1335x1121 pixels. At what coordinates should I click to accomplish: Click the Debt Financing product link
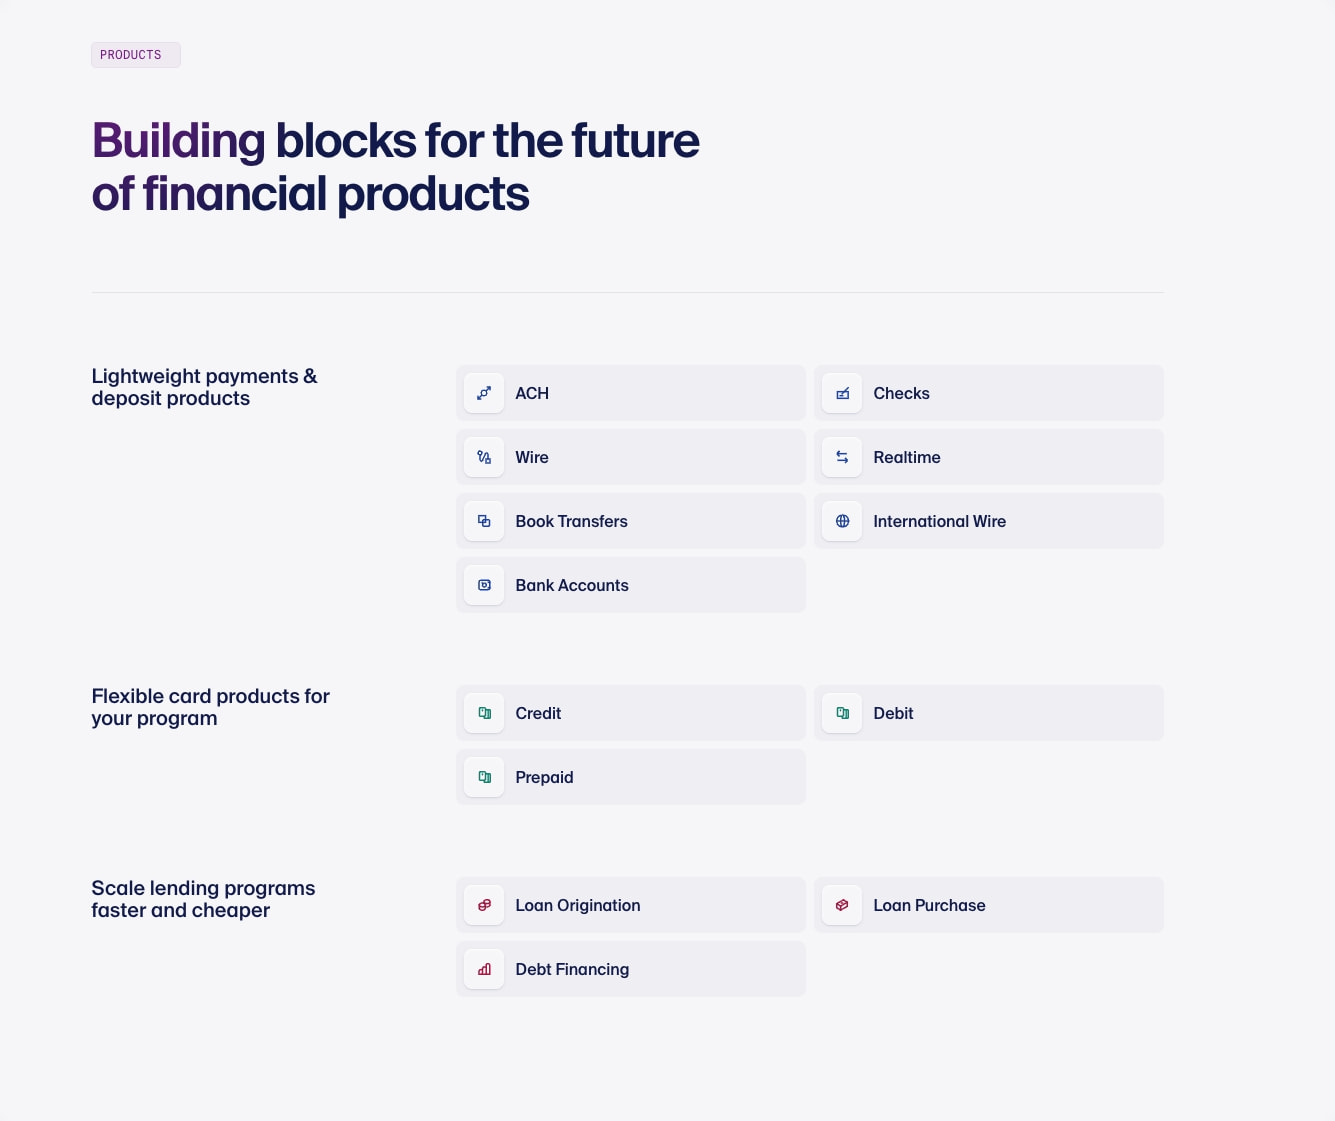pos(631,969)
